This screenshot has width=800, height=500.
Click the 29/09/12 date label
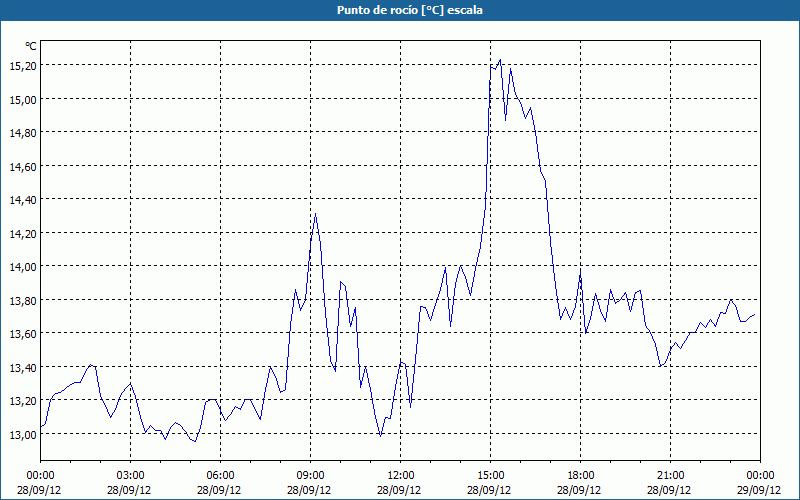759,490
